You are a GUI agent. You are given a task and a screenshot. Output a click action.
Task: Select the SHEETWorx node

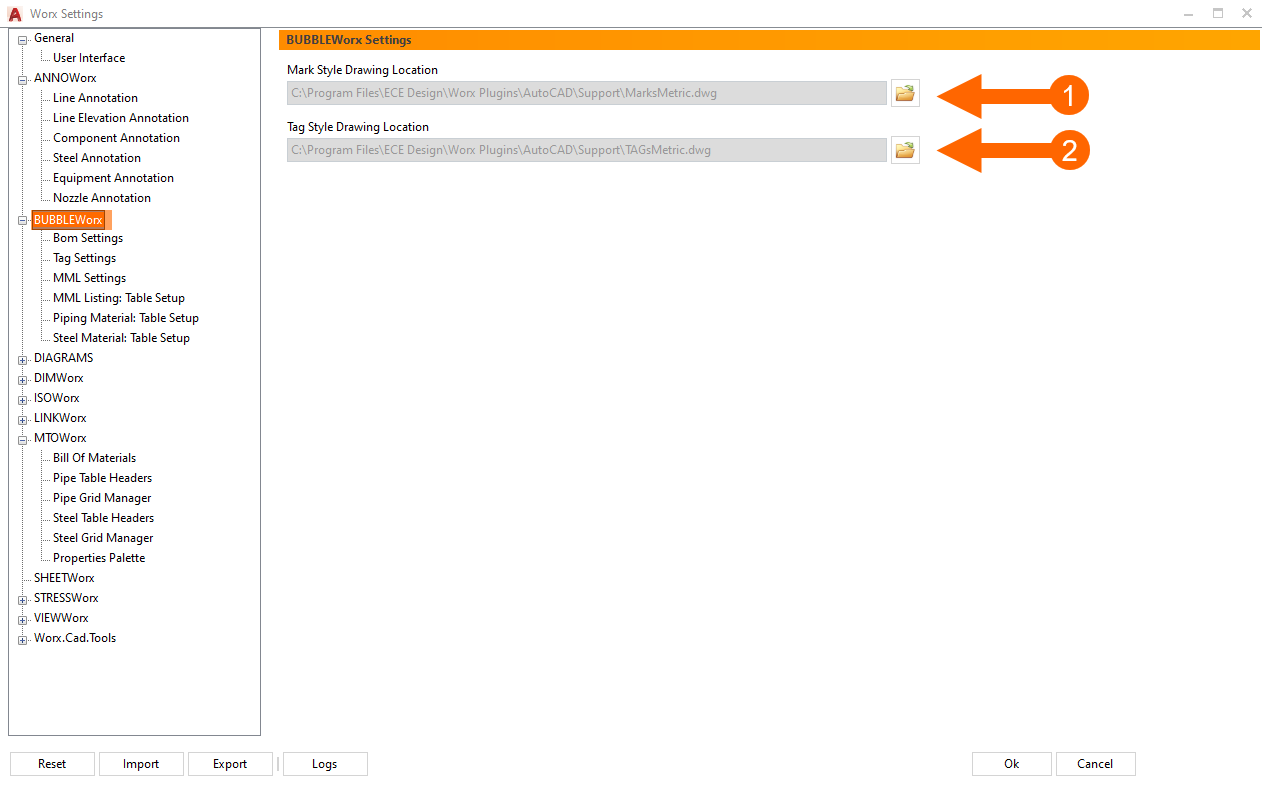(x=64, y=578)
